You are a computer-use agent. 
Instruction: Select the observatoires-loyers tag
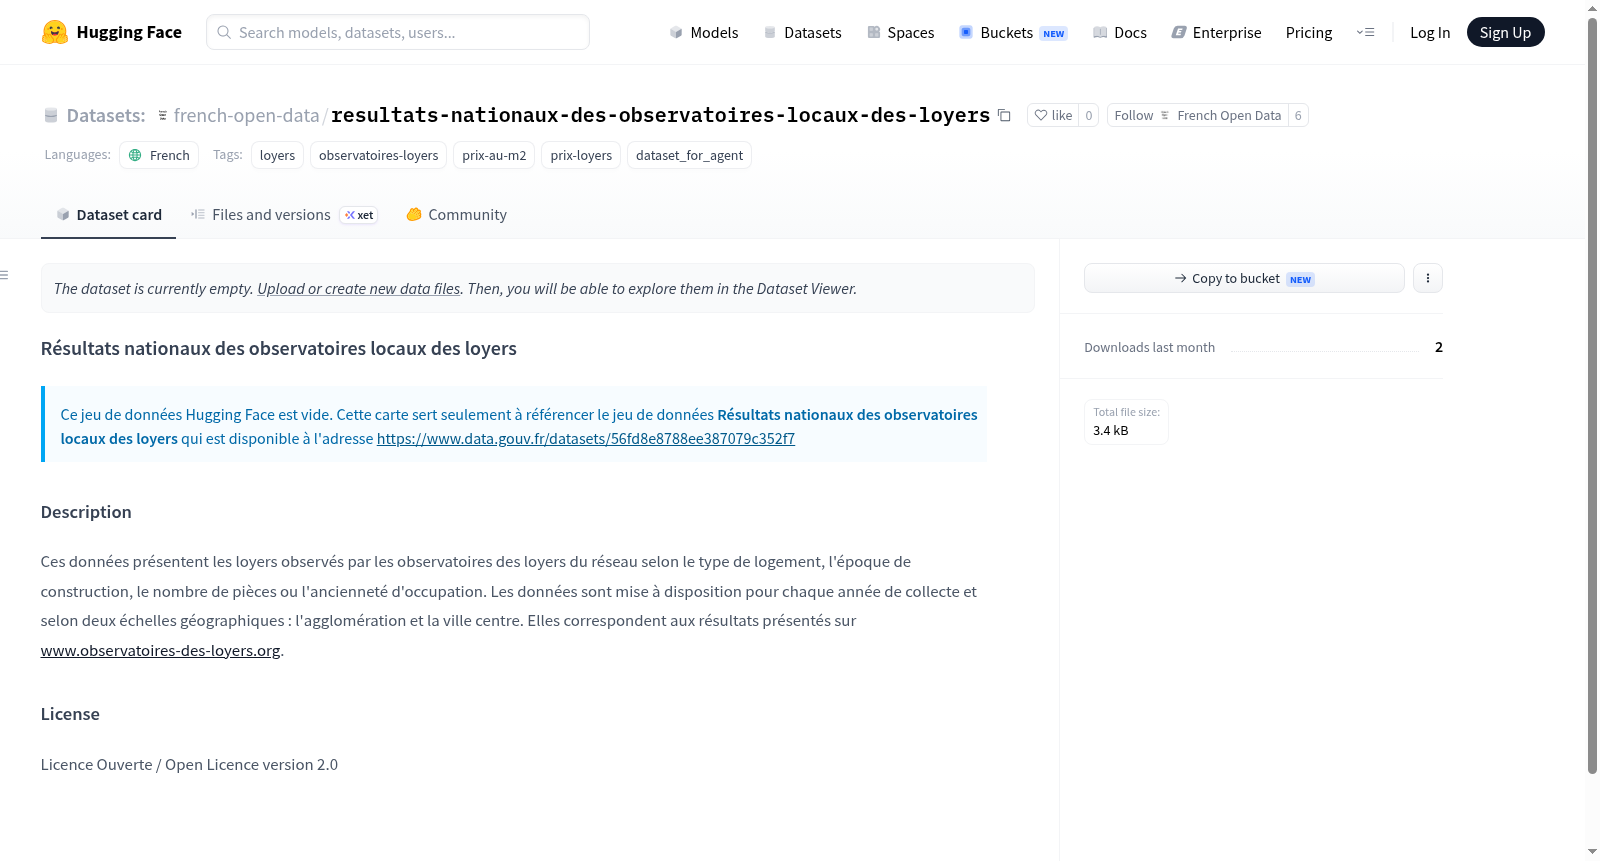point(378,155)
